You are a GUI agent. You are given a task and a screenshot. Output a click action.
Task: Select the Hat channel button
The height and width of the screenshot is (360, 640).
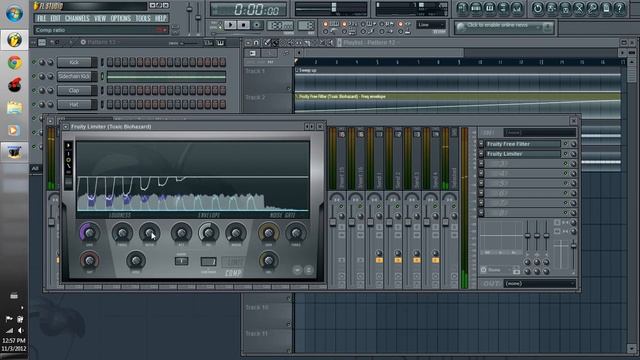pos(74,104)
